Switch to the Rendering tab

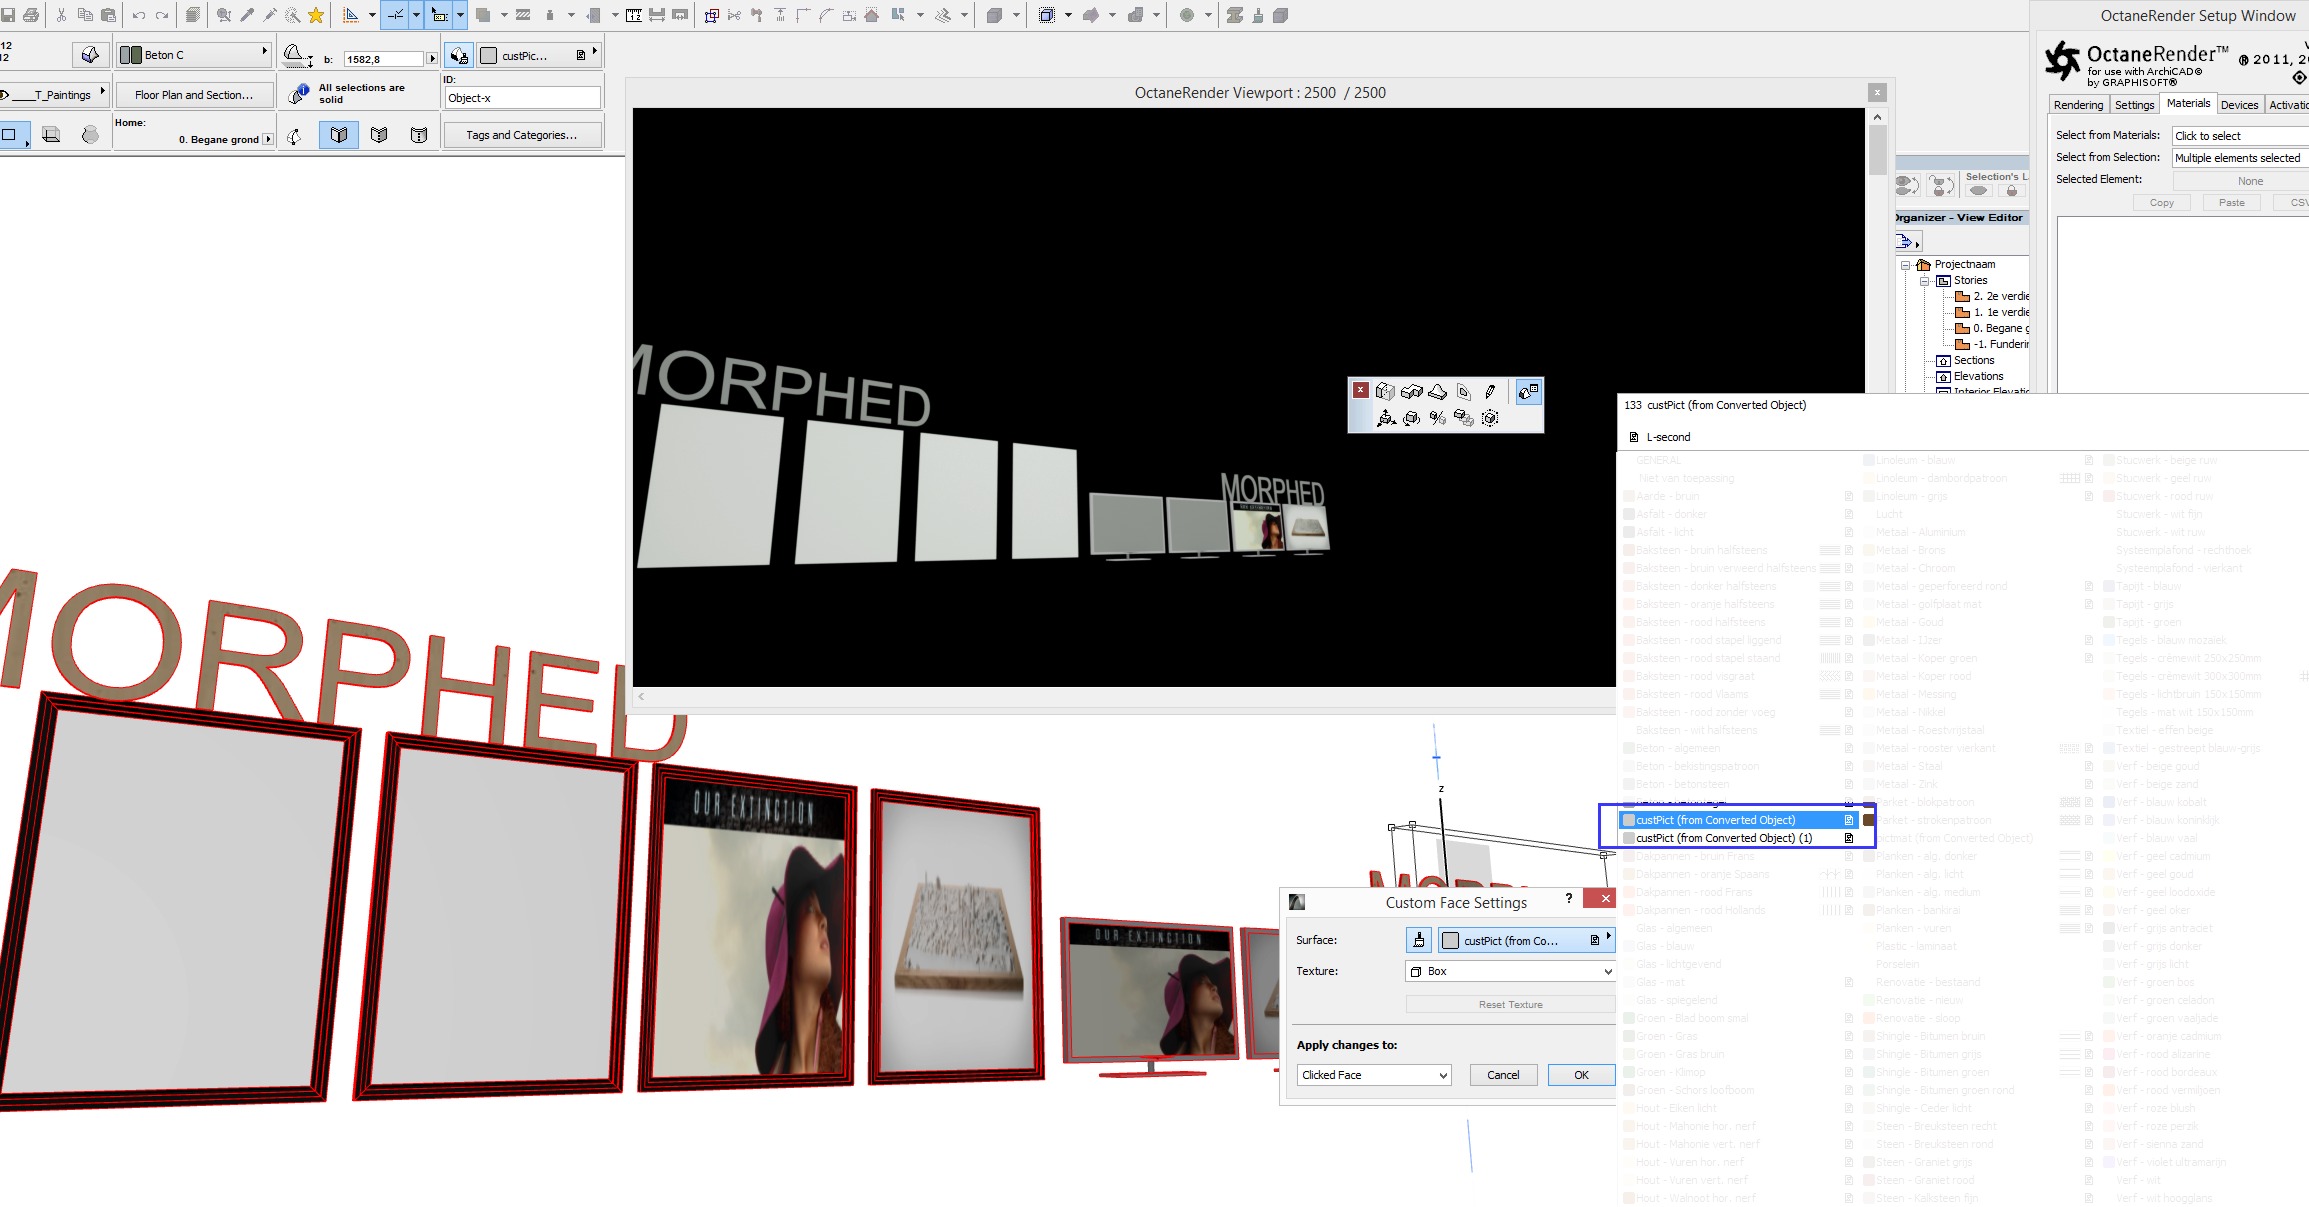click(x=2078, y=105)
